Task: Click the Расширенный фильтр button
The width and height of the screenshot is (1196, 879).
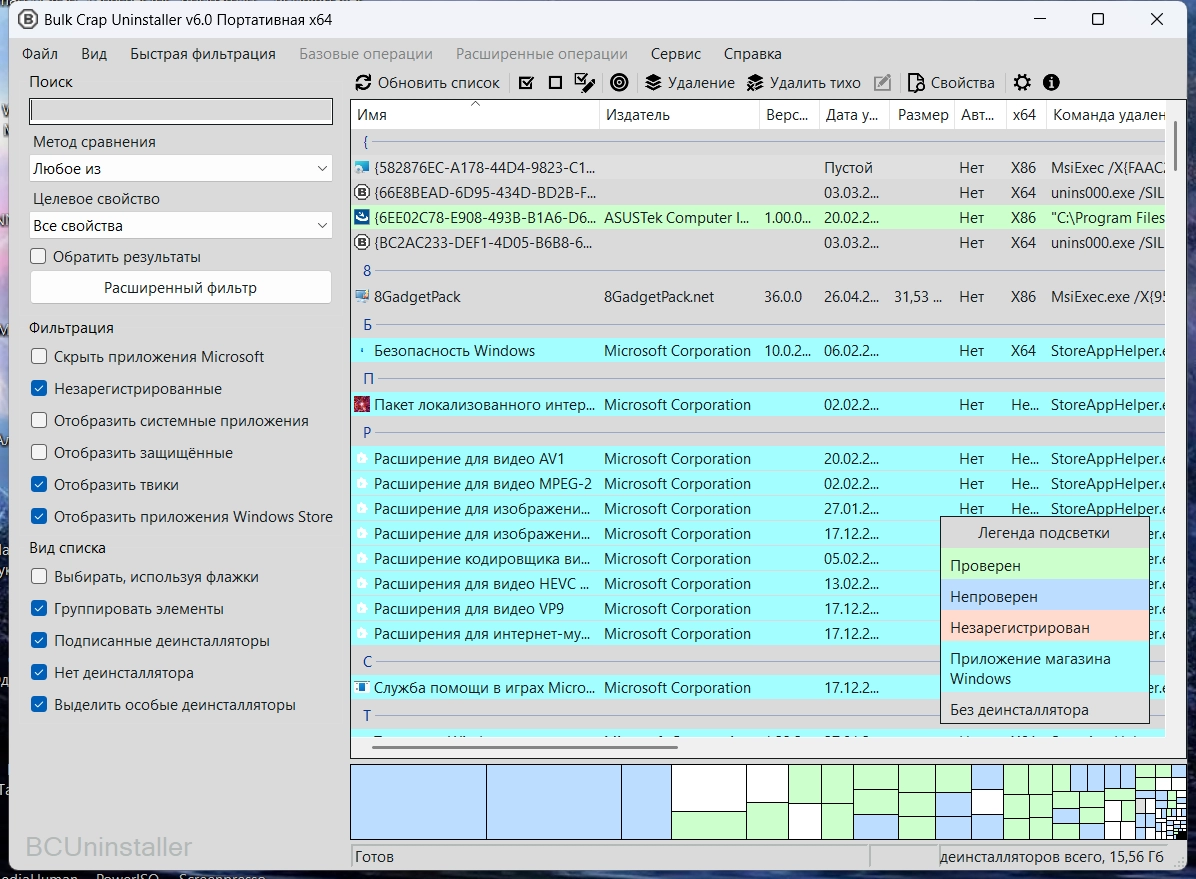Action: [x=181, y=288]
